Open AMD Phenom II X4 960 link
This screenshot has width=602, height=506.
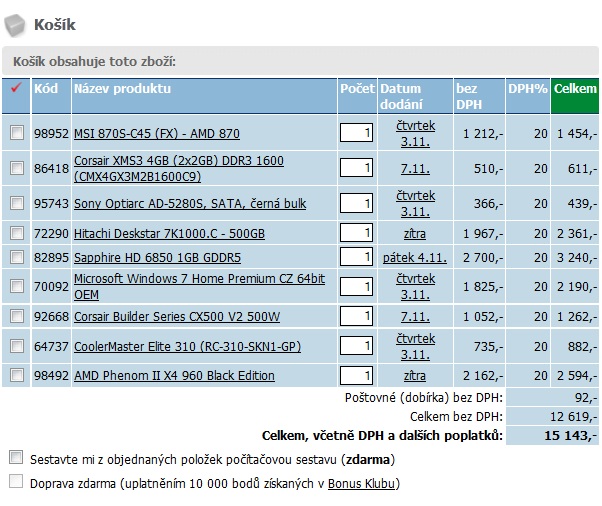[174, 375]
